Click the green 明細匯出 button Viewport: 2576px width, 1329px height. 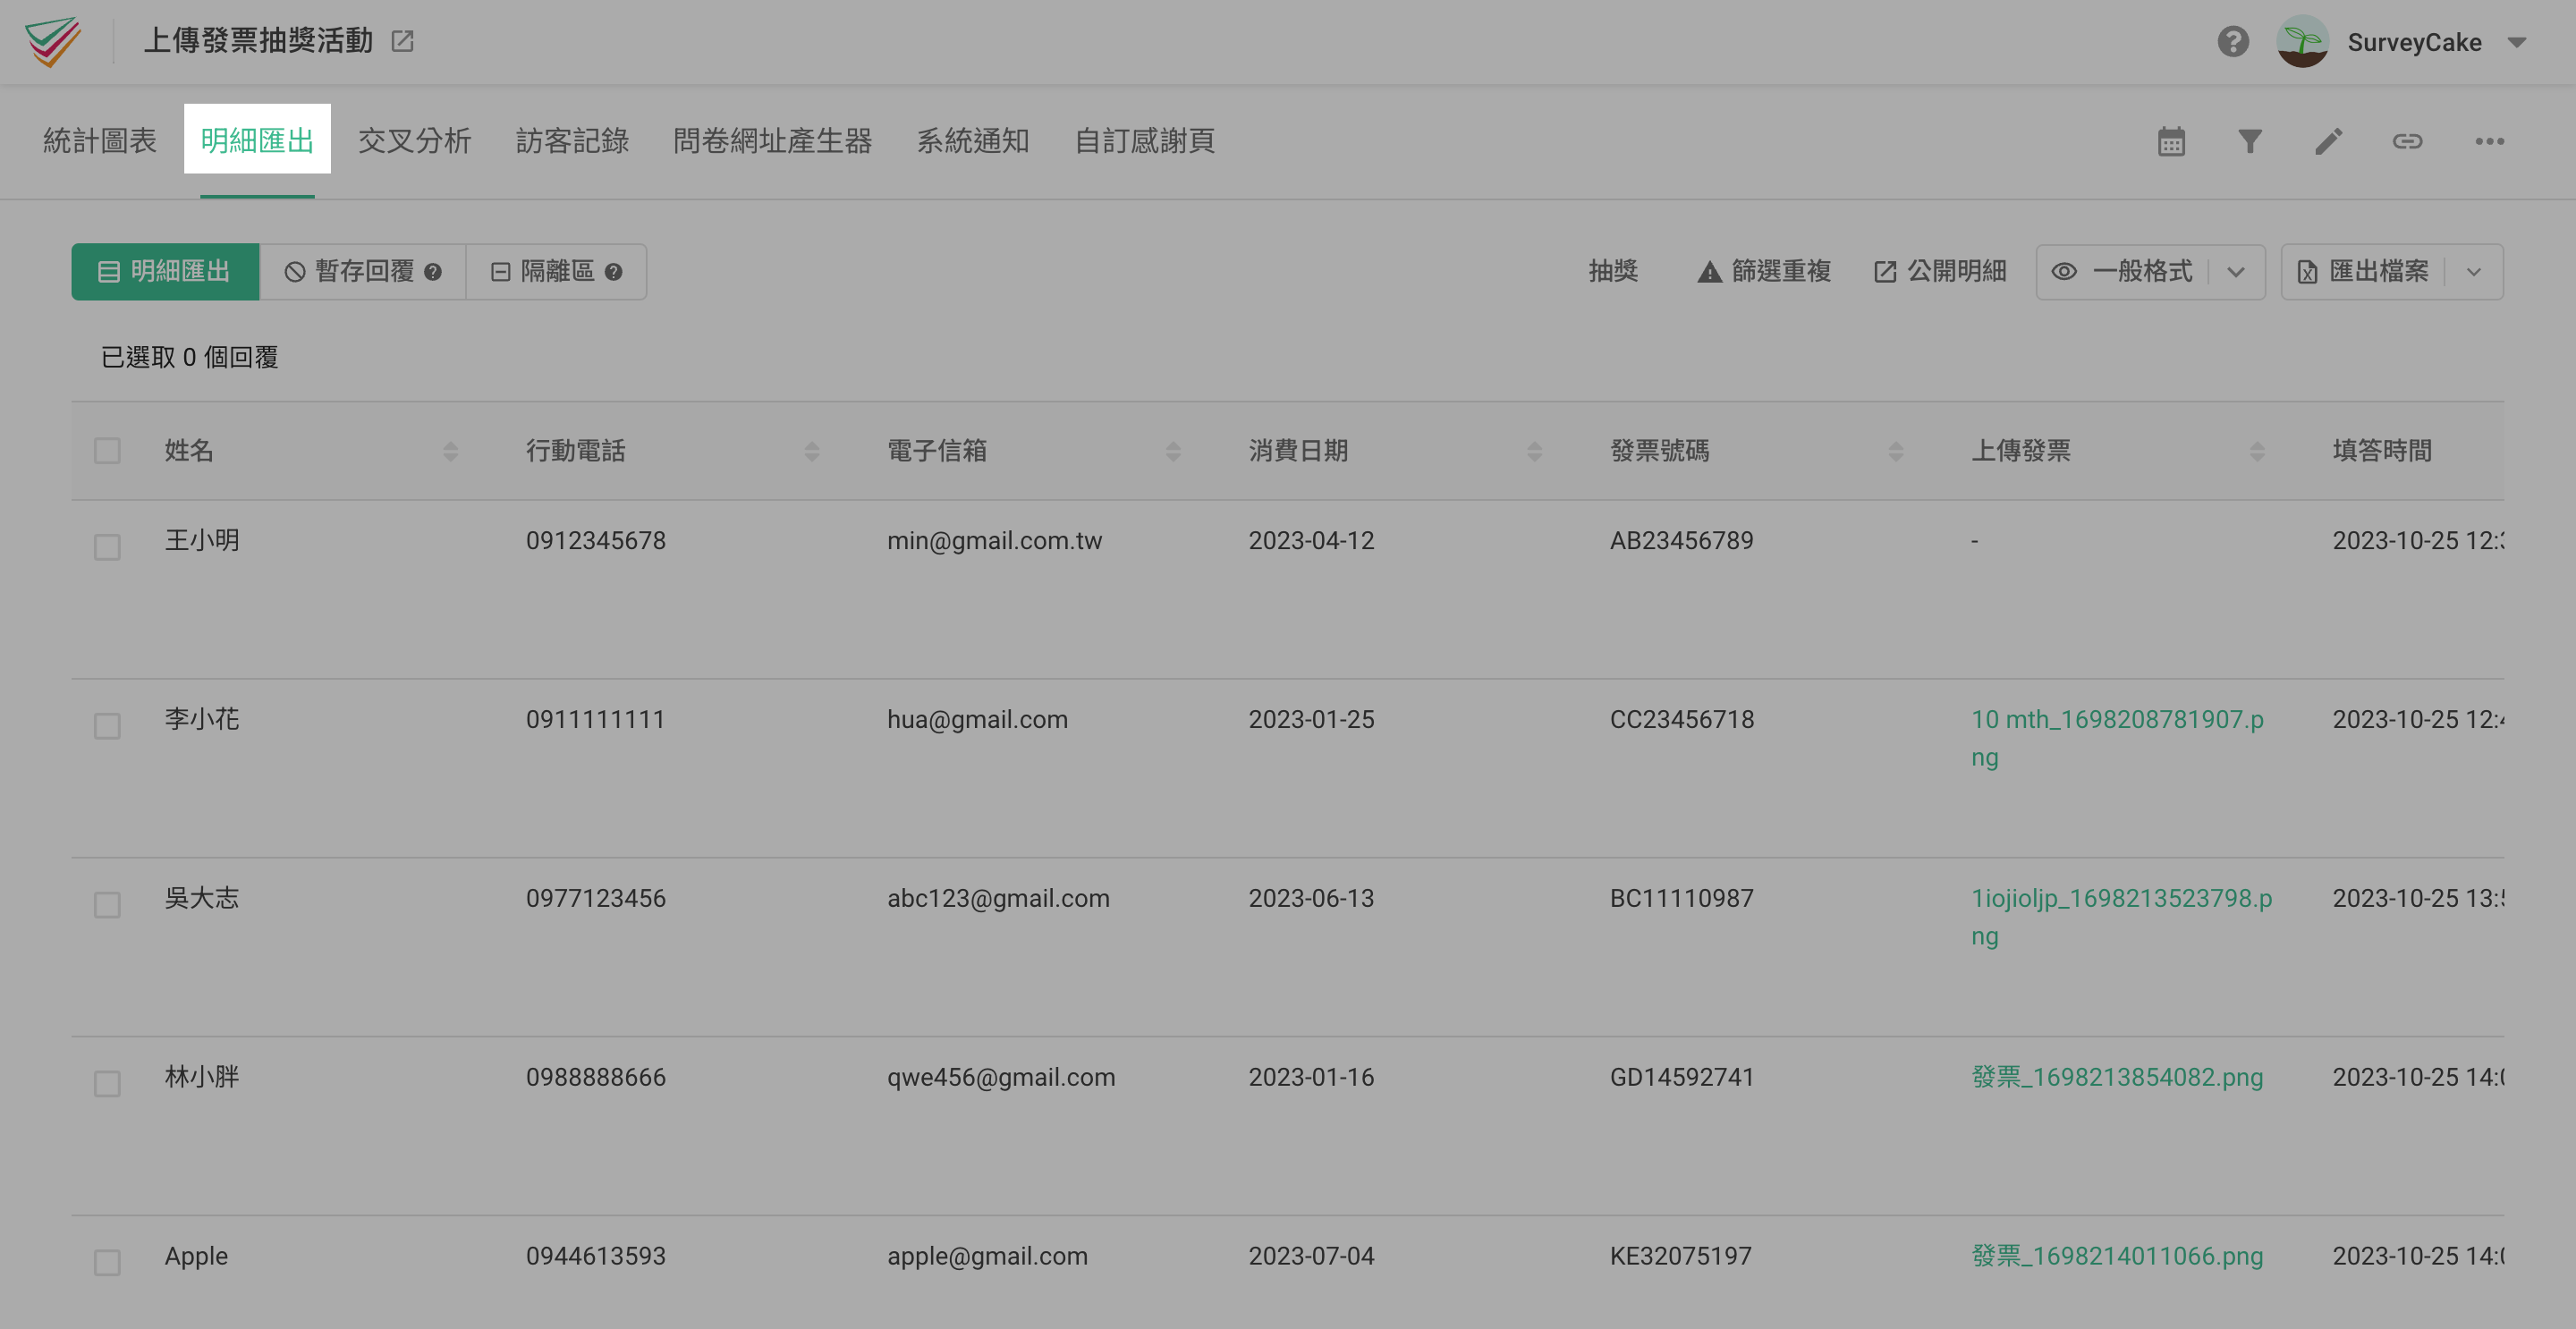(165, 272)
